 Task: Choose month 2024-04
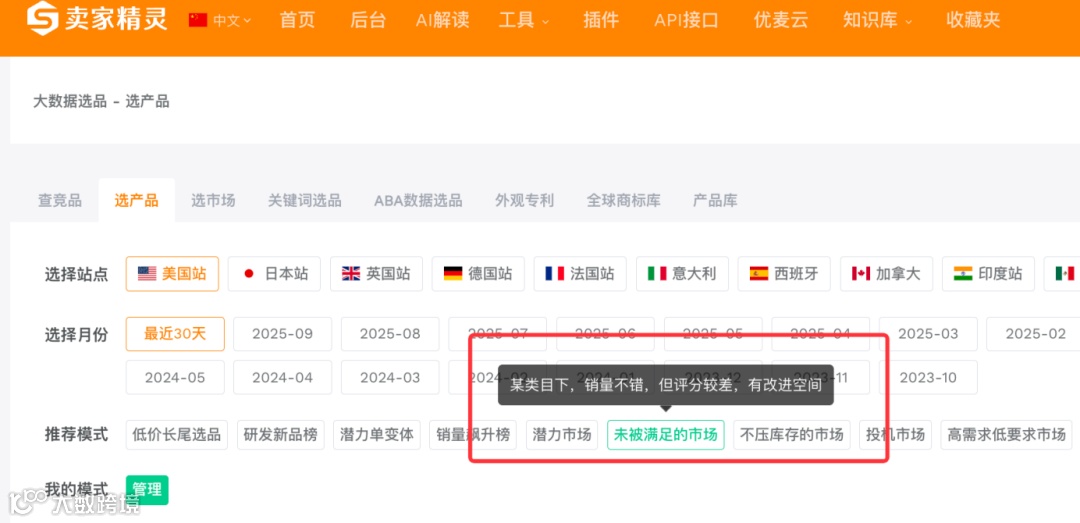pyautogui.click(x=282, y=378)
